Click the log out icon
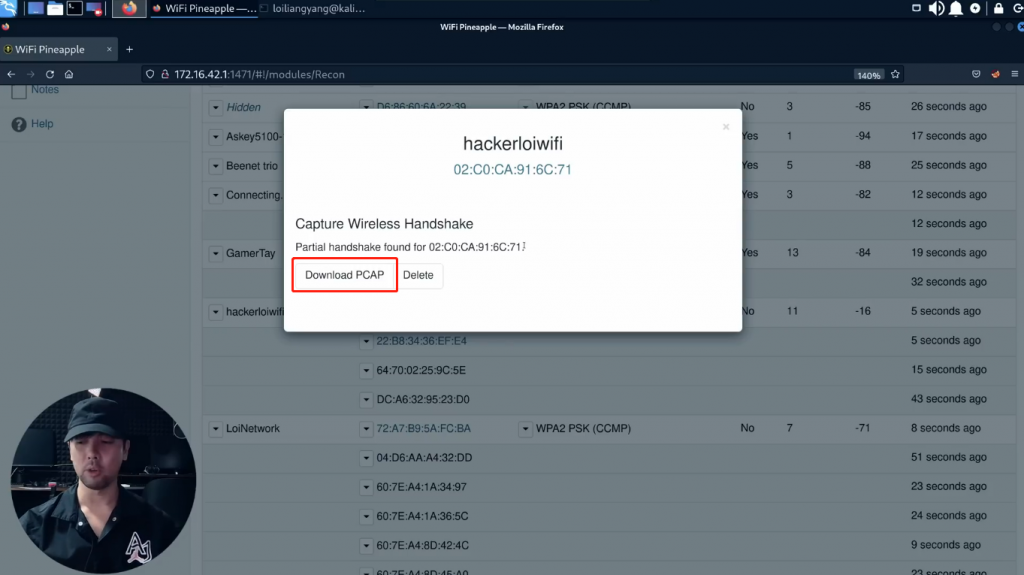1024x575 pixels. 1018,8
